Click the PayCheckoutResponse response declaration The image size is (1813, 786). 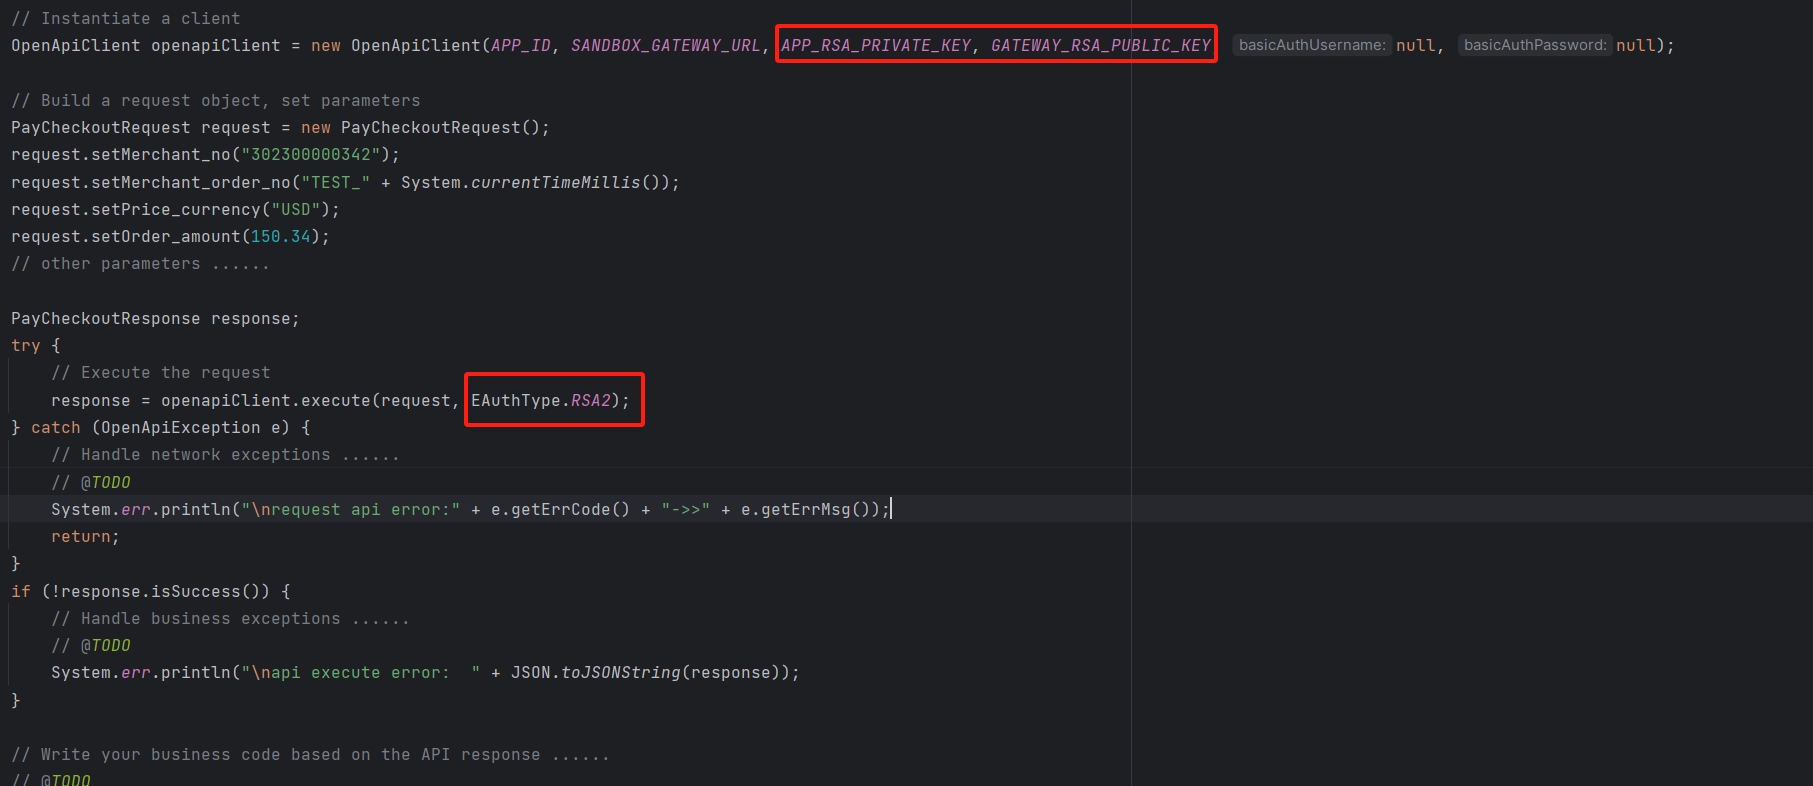(x=156, y=318)
